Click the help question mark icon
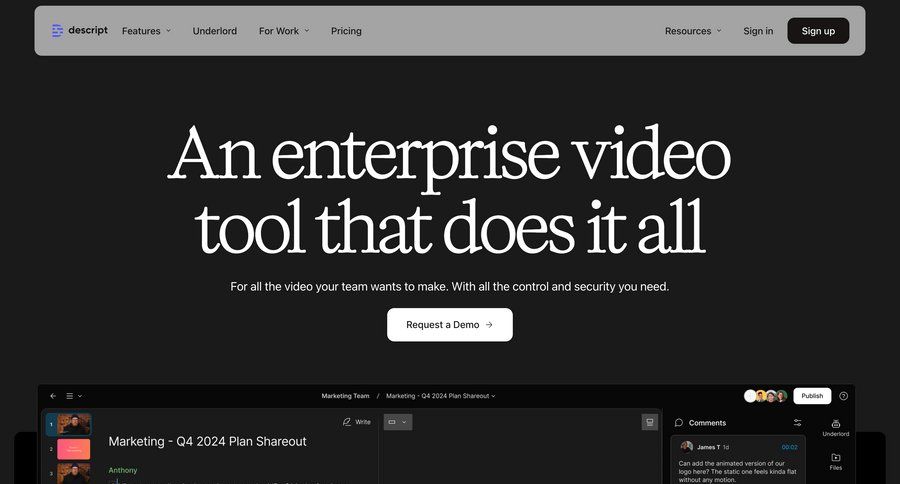The width and height of the screenshot is (900, 484). pyautogui.click(x=843, y=396)
